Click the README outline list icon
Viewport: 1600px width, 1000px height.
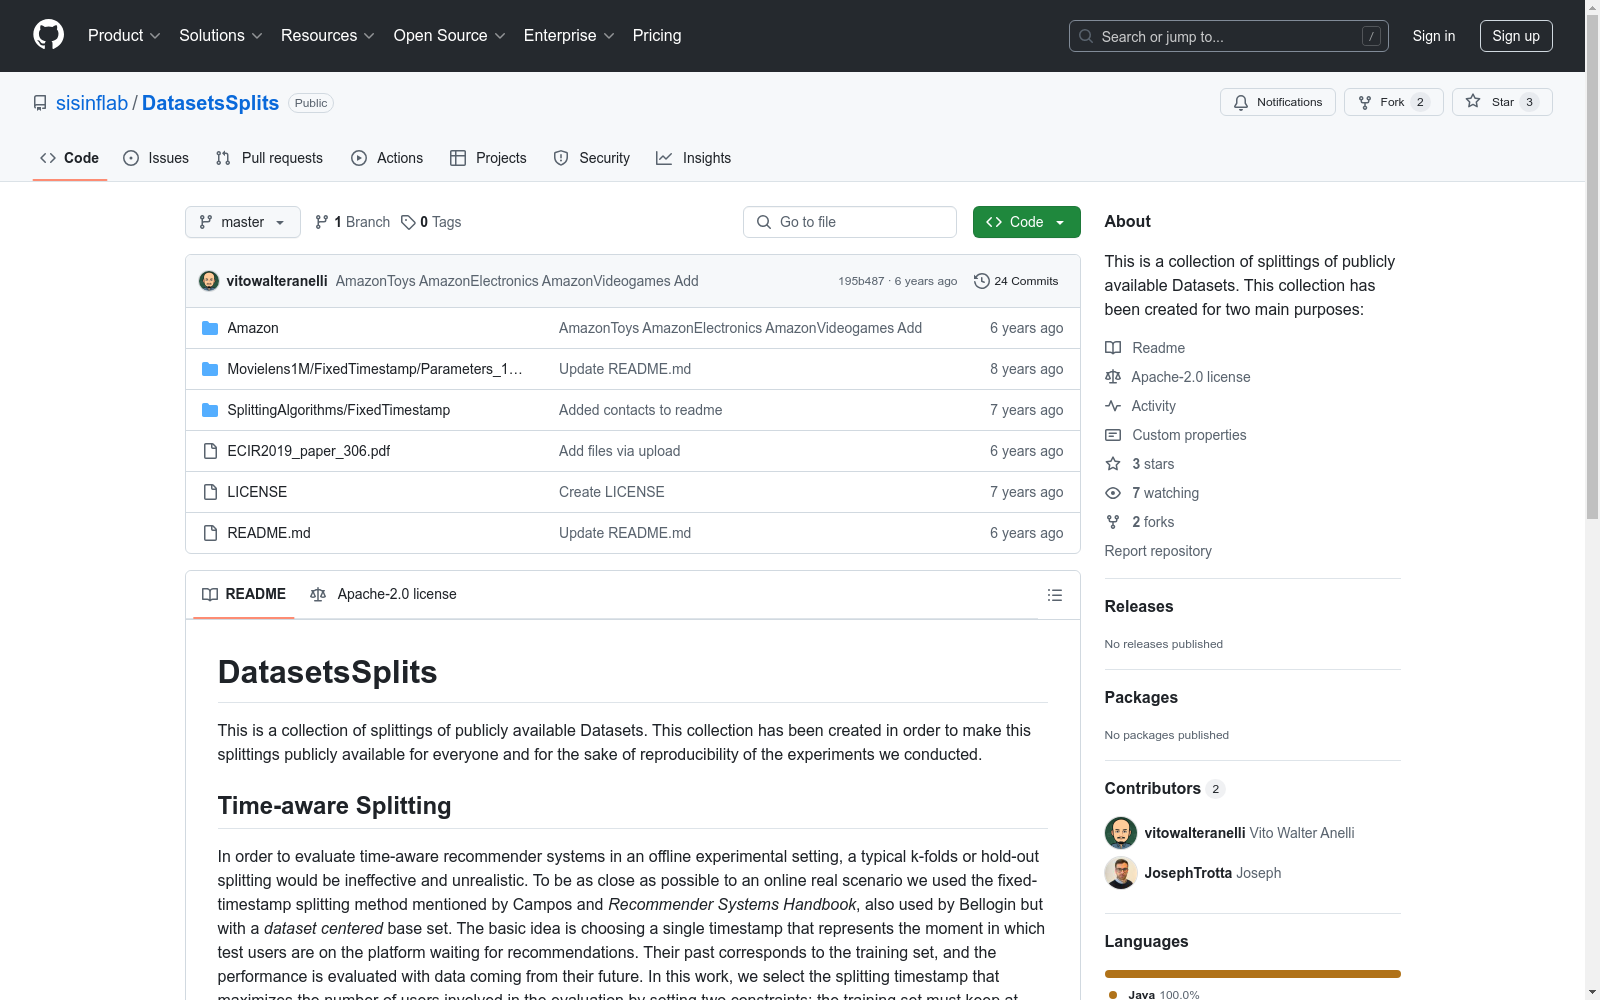coord(1054,595)
